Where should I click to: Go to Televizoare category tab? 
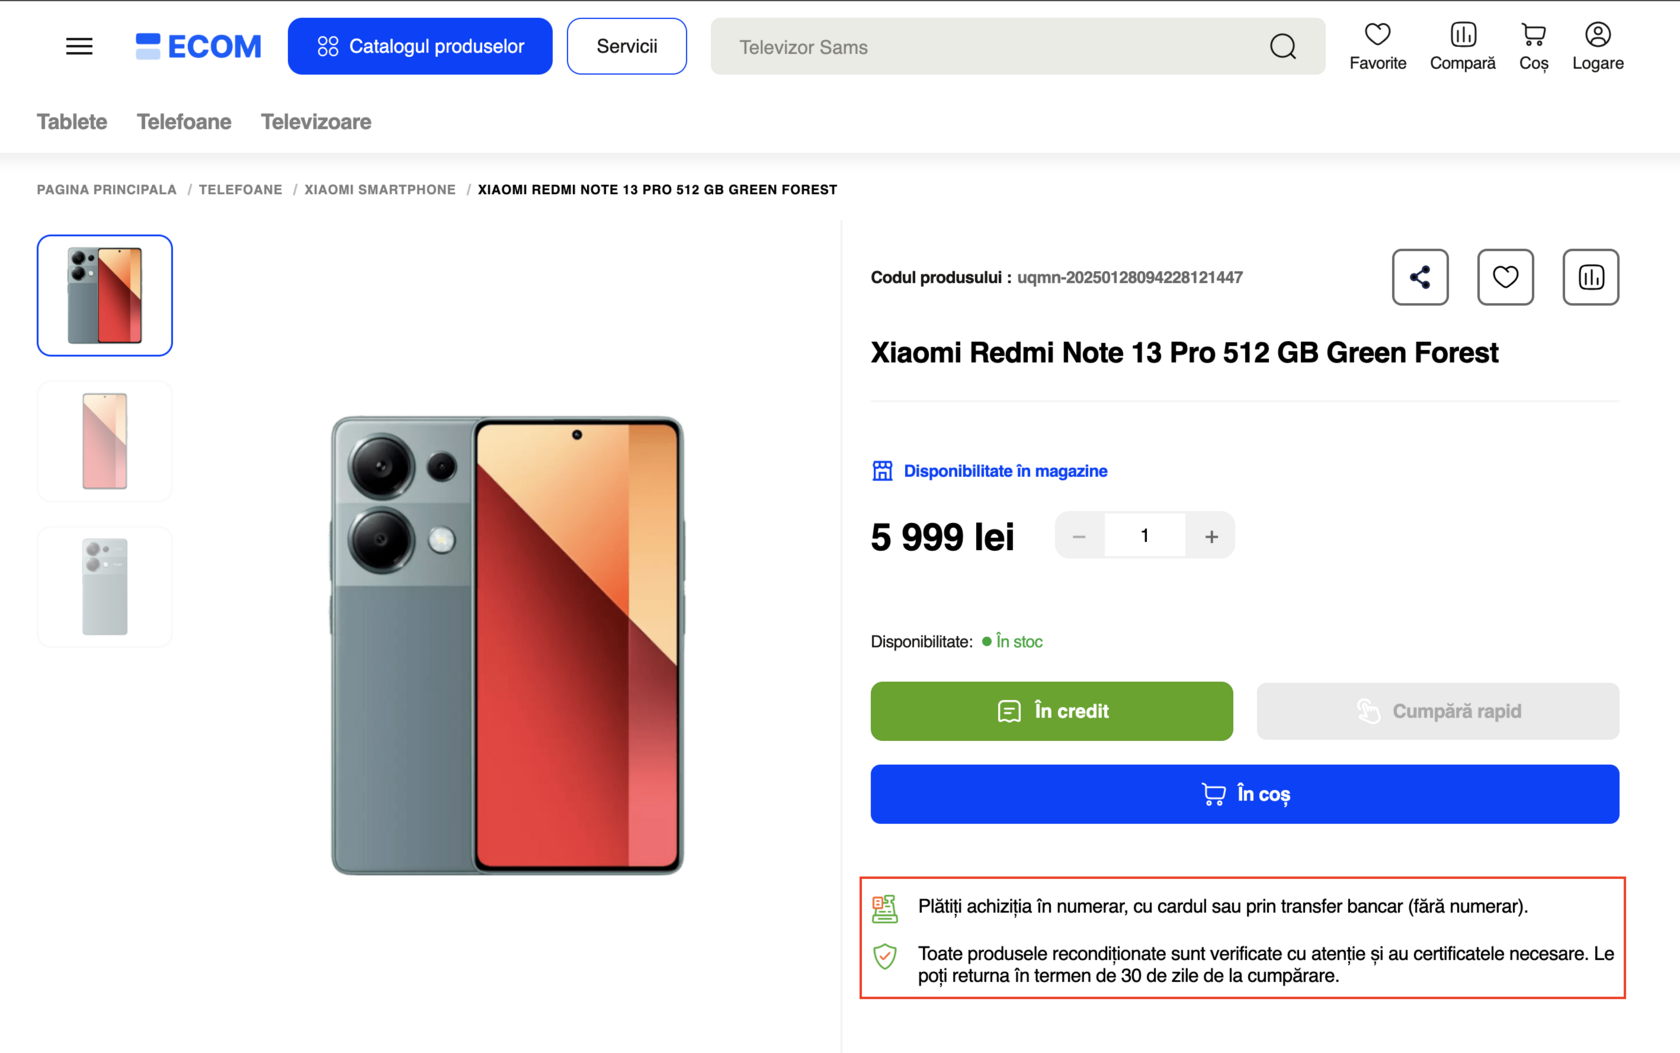(316, 122)
